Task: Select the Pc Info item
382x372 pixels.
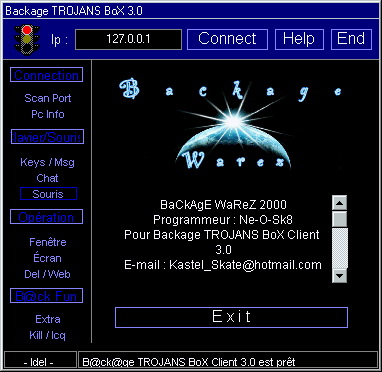Action: click(x=48, y=114)
